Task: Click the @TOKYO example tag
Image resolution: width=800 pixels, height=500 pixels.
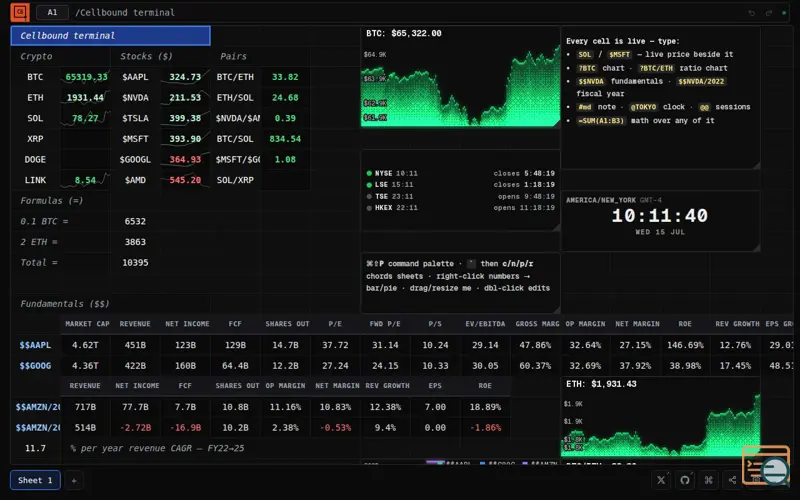Action: tap(643, 107)
